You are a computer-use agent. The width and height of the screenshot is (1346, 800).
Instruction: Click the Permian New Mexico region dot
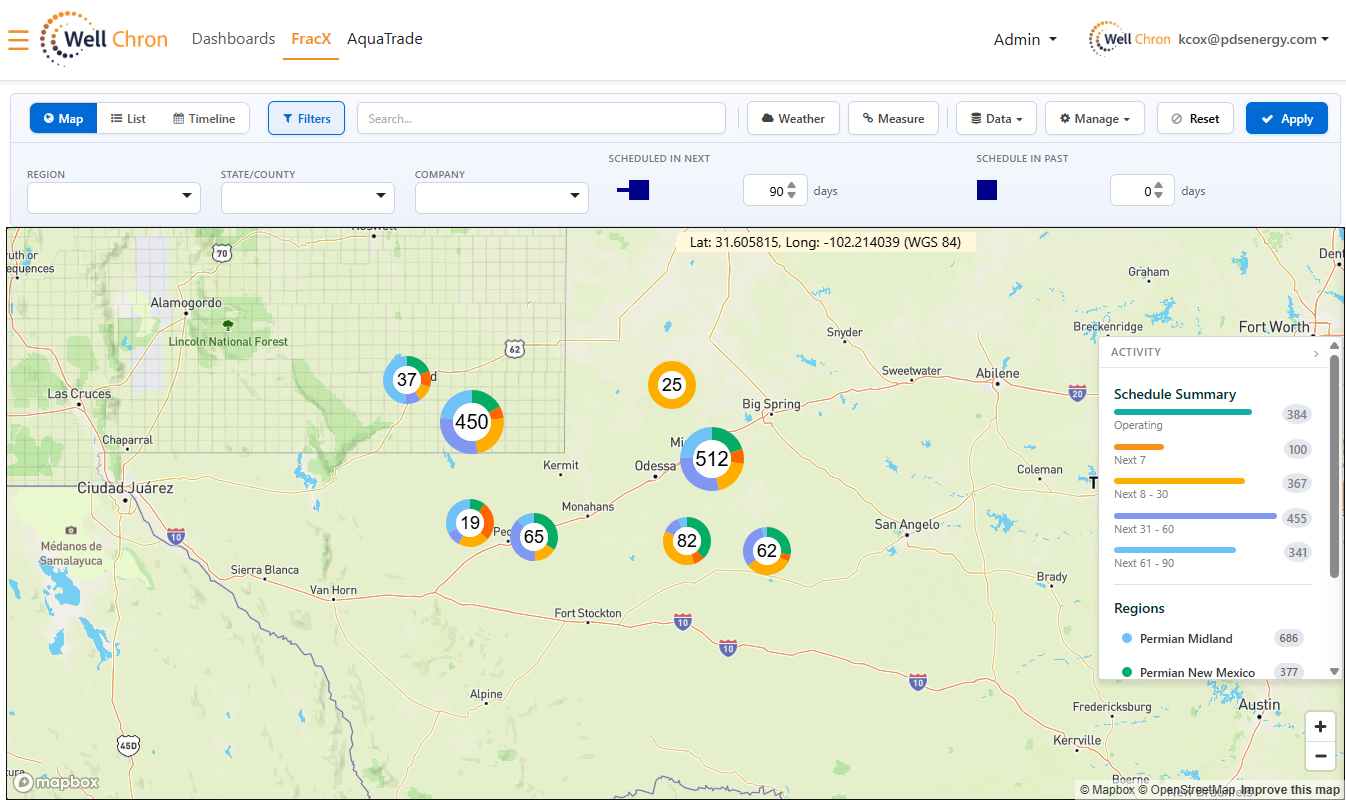pos(1127,672)
